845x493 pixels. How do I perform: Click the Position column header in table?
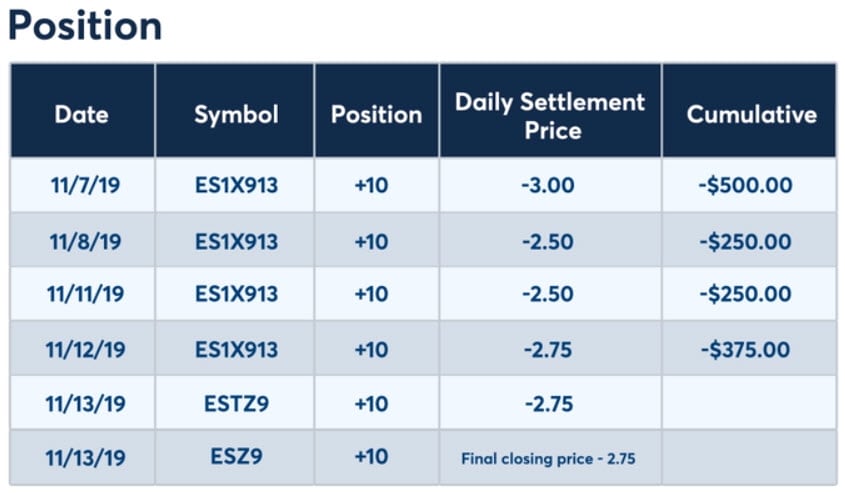376,114
